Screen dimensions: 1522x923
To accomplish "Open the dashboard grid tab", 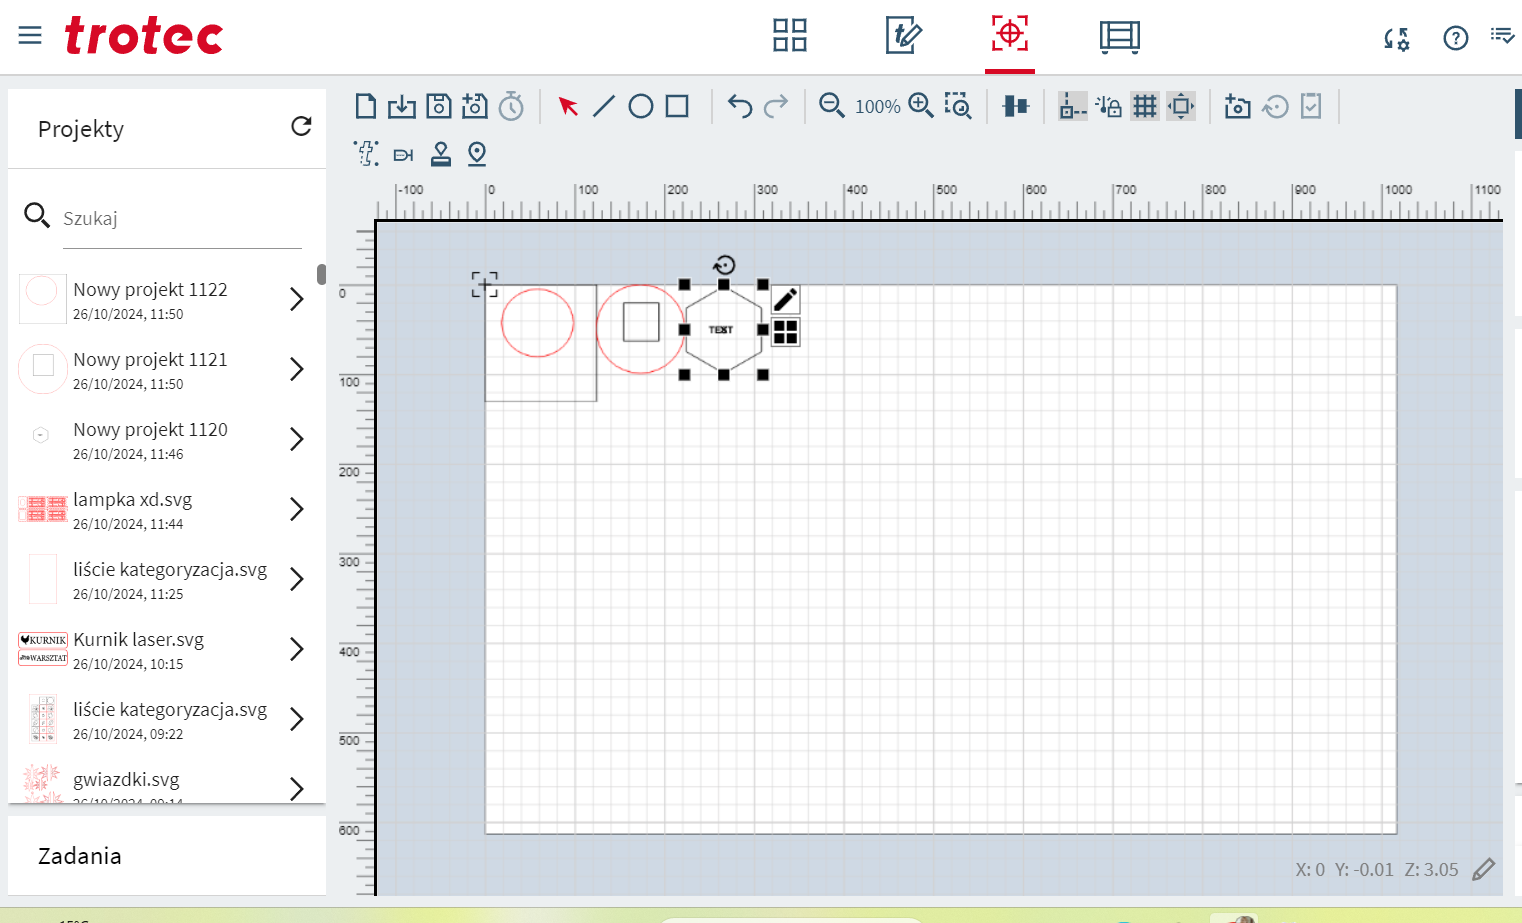I will coord(789,35).
